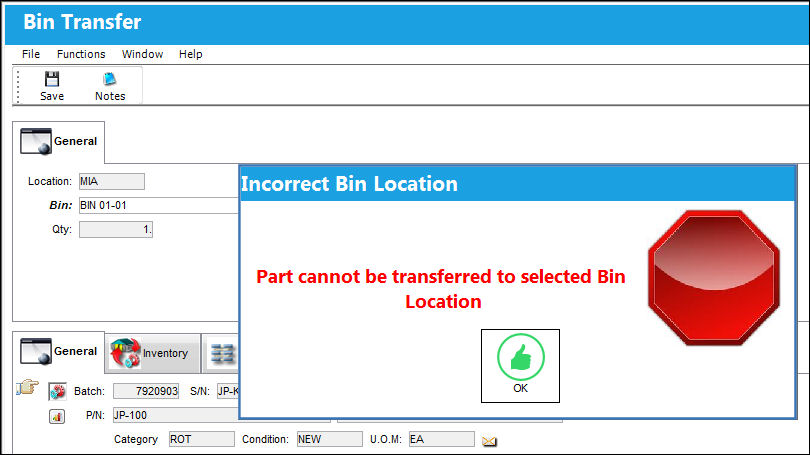The width and height of the screenshot is (810, 455).
Task: Open the Notes toolbar icon
Action: click(x=110, y=86)
